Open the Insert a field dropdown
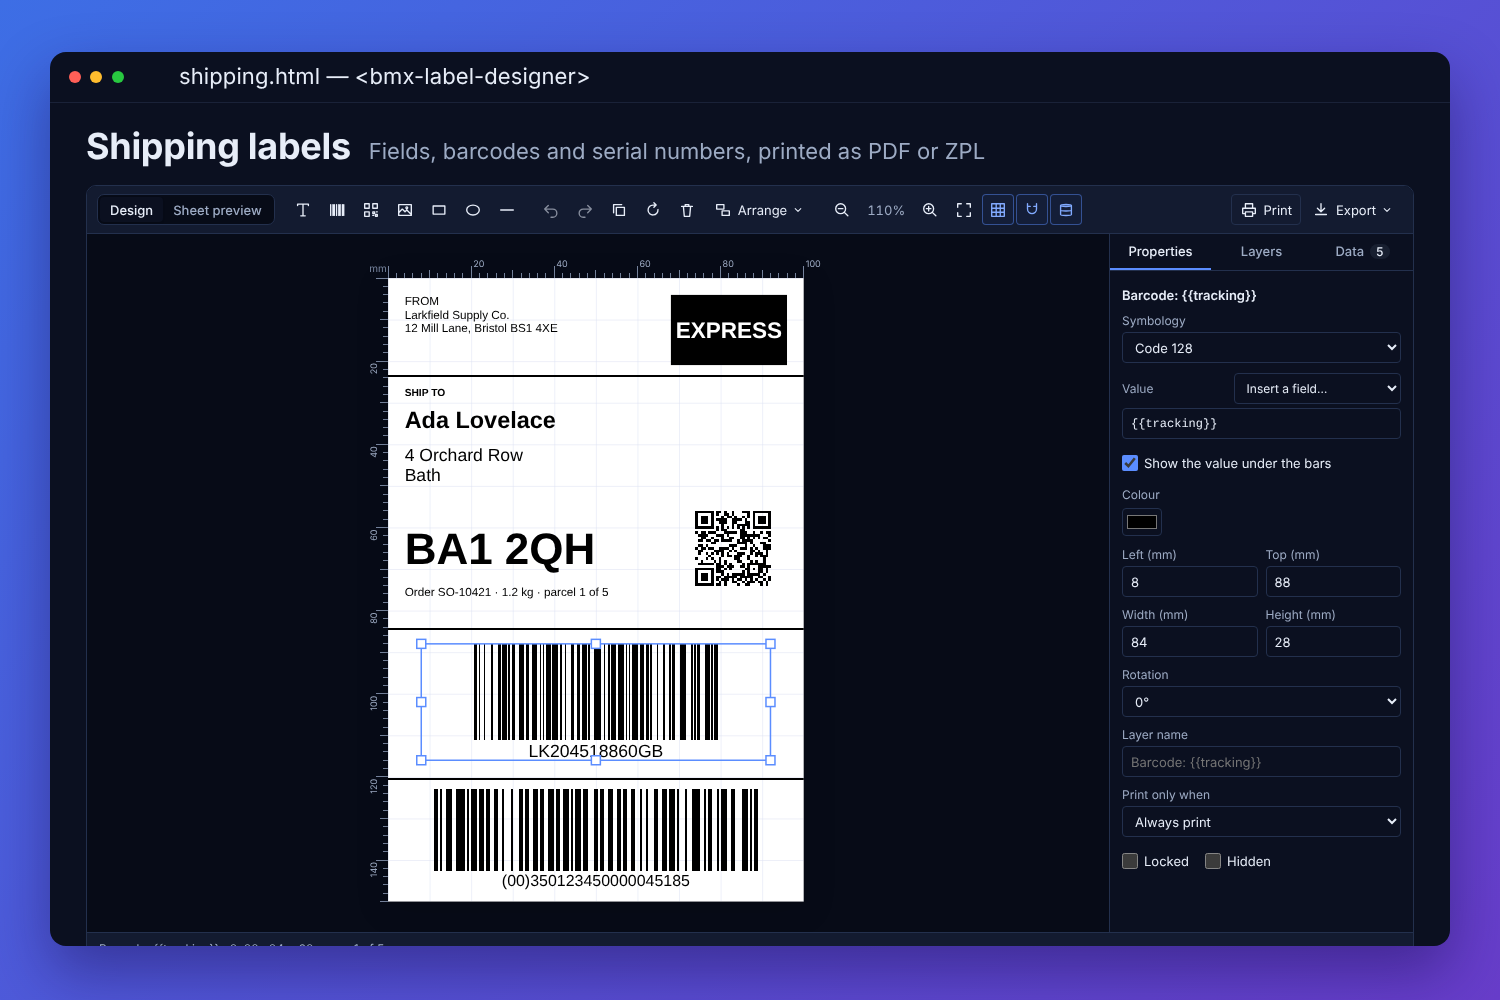1500x1000 pixels. [1317, 388]
